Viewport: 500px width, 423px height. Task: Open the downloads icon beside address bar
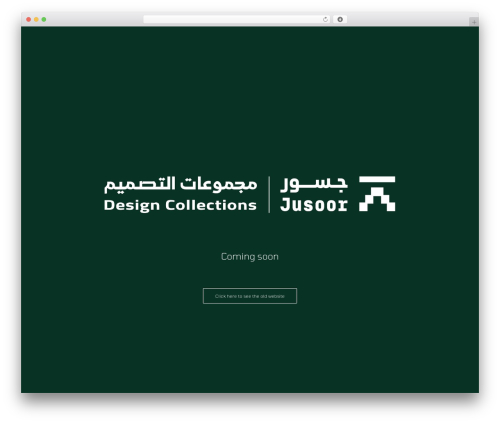[x=340, y=19]
